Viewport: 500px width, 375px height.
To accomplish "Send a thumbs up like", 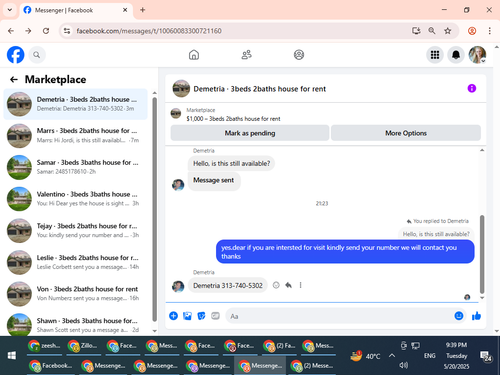I will point(476,316).
